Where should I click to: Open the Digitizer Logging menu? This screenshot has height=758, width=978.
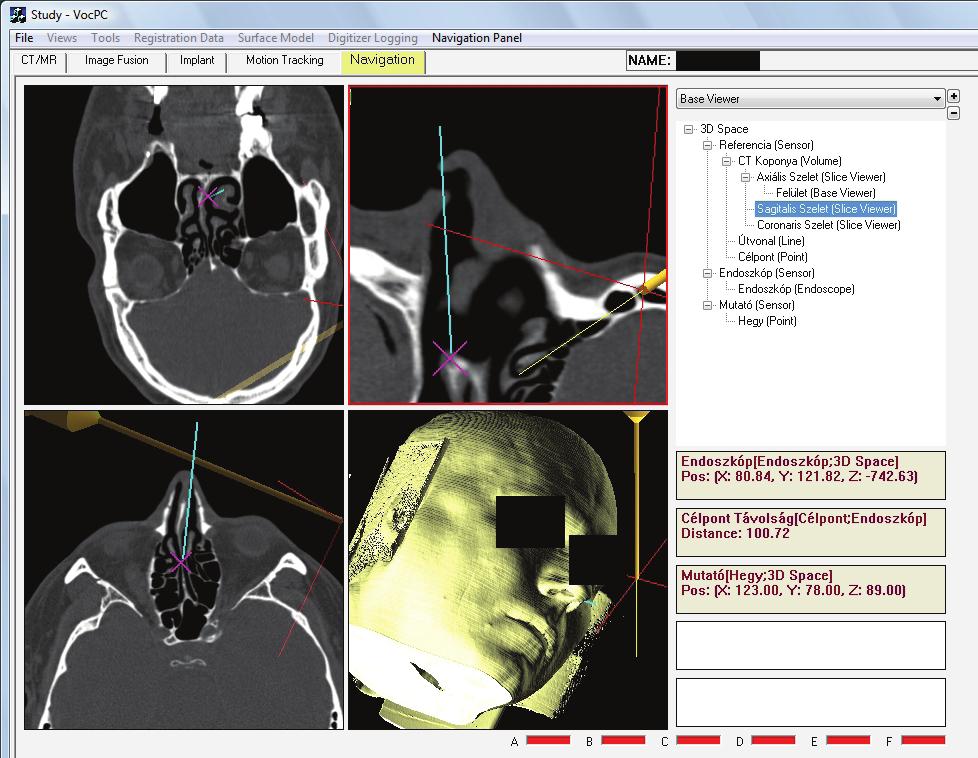tap(373, 38)
